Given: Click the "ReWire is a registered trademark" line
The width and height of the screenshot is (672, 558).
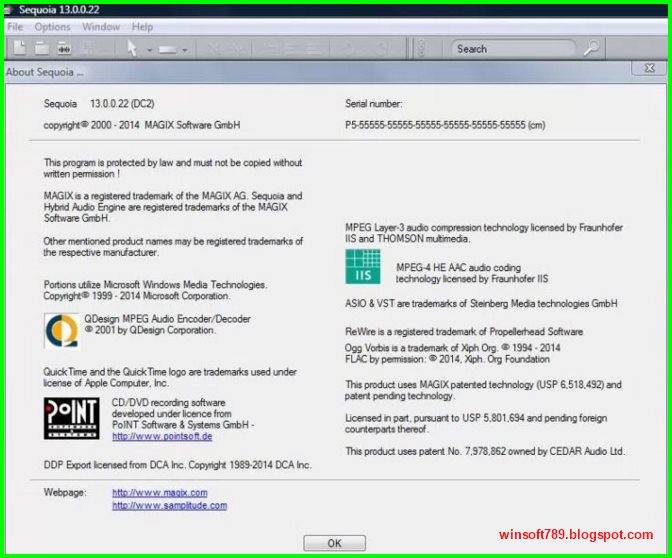Looking at the screenshot, I should tap(464, 332).
